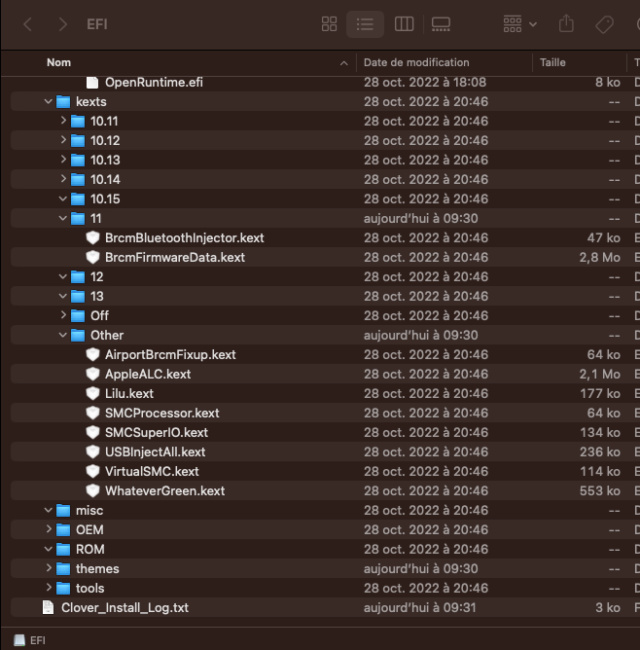Collapse the 10.15 folder

tap(63, 199)
